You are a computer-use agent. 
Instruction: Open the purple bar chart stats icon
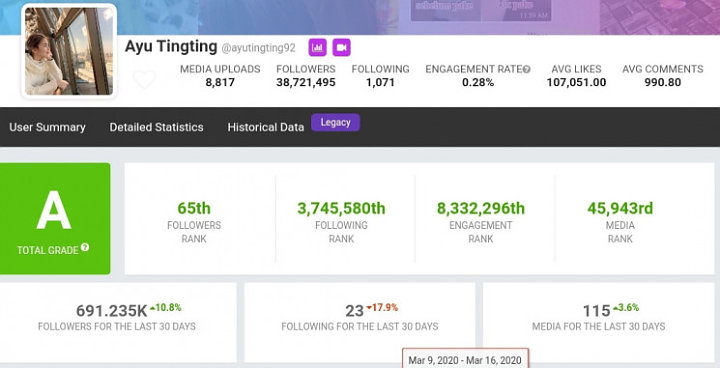(317, 47)
